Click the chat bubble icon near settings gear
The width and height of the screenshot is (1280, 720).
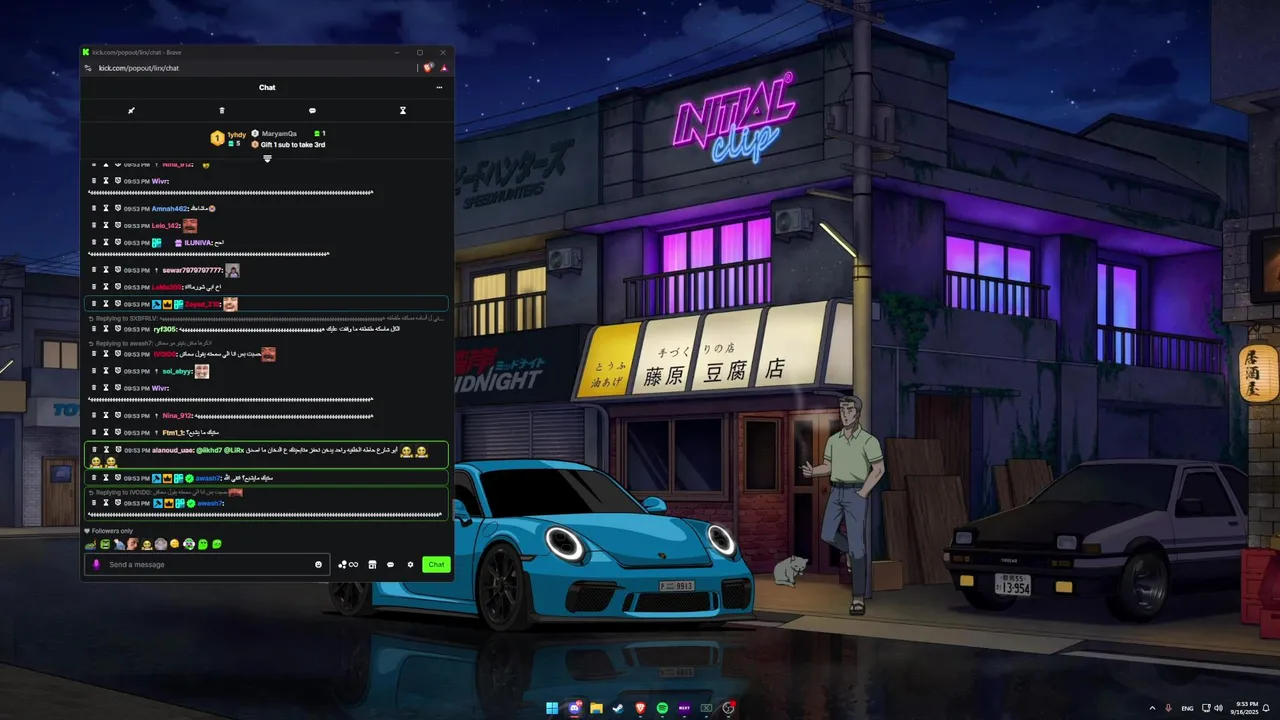point(391,565)
